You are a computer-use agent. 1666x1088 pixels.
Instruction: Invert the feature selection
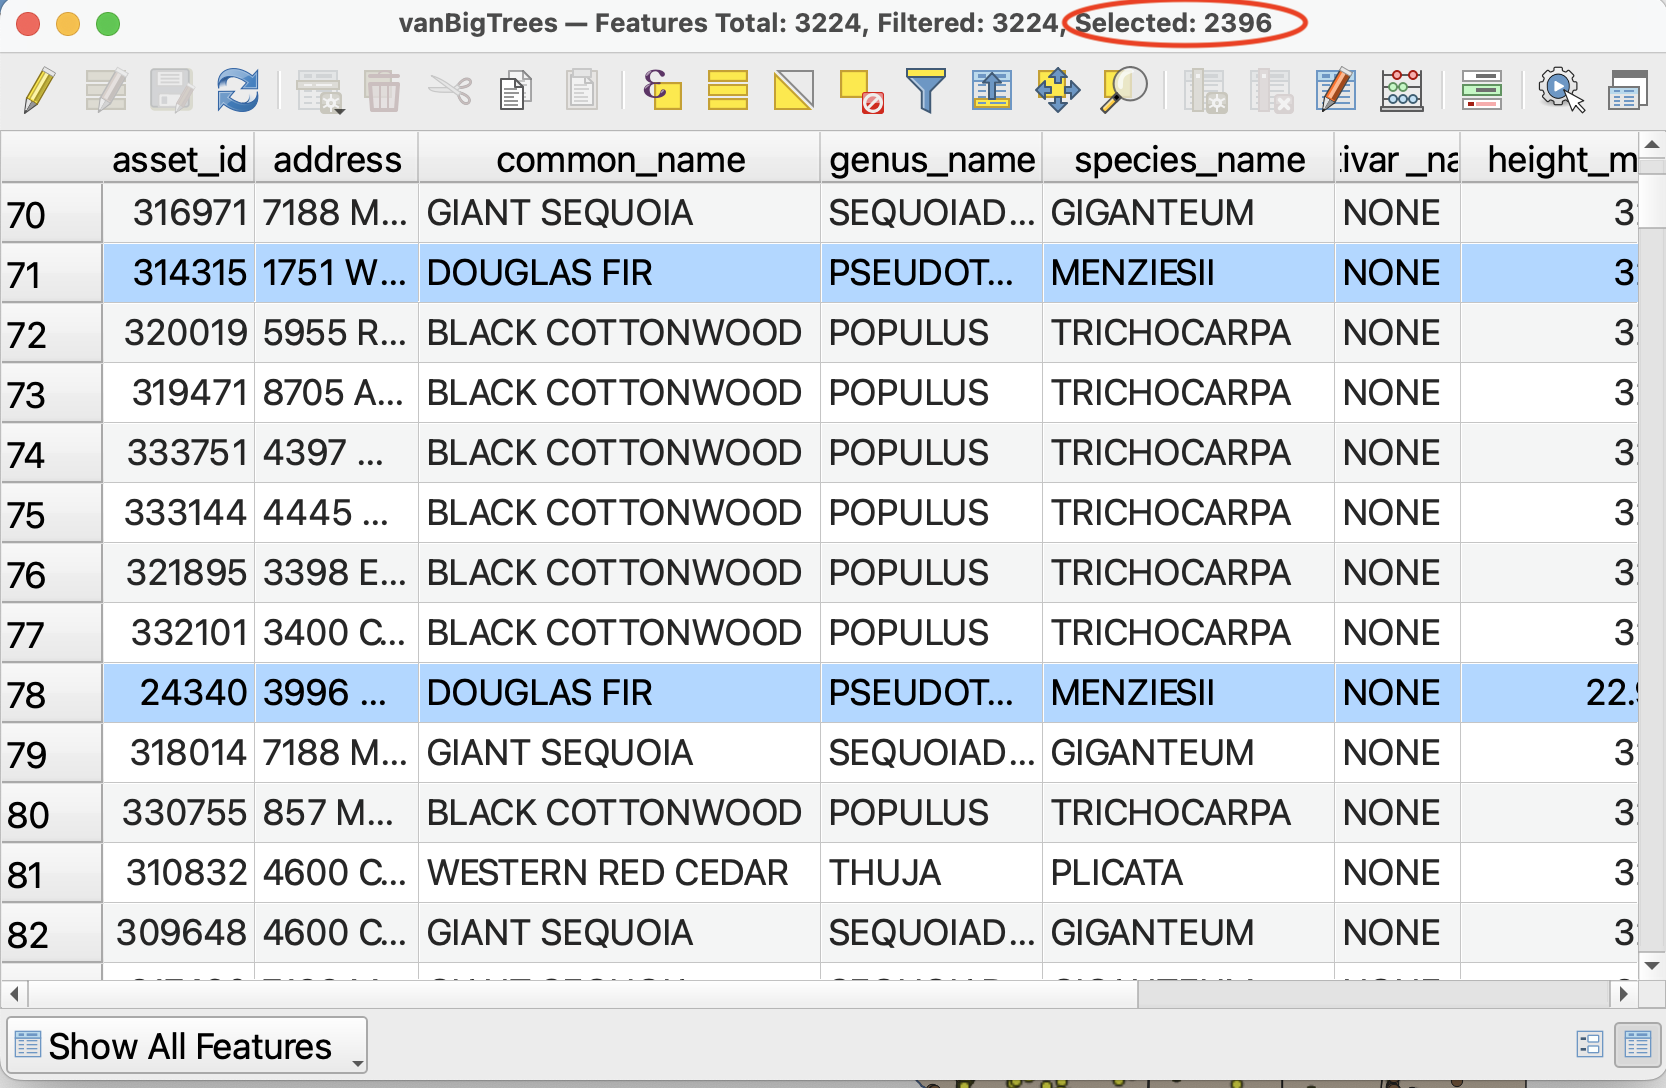click(x=793, y=90)
